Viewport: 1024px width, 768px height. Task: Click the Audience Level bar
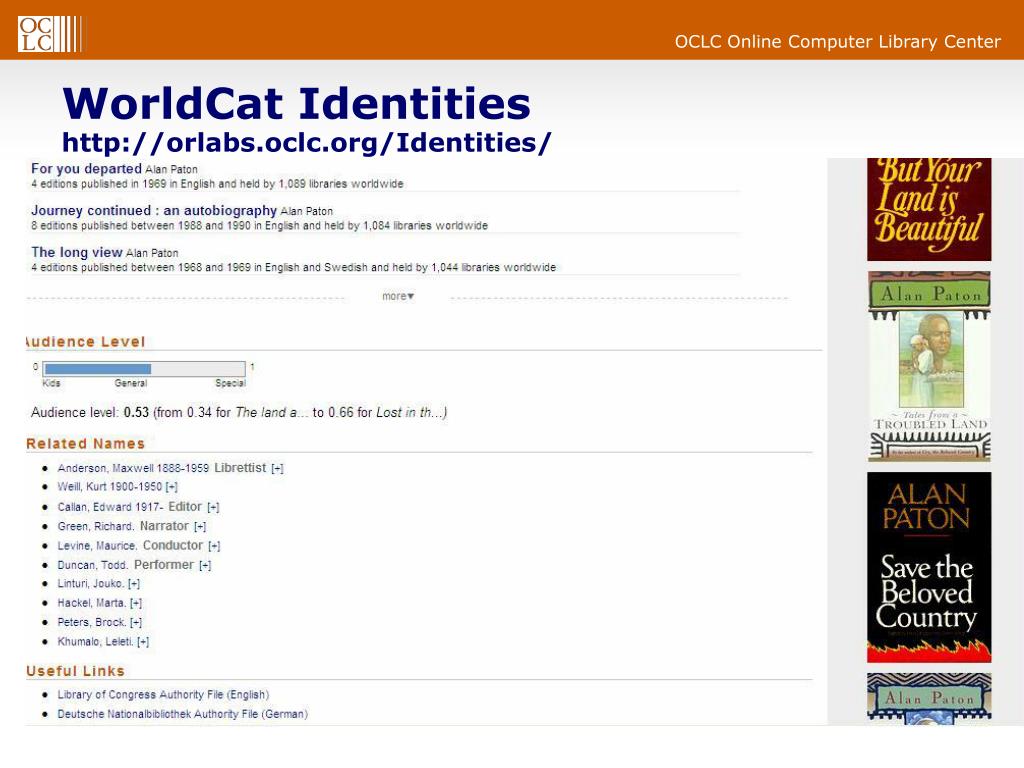click(144, 369)
